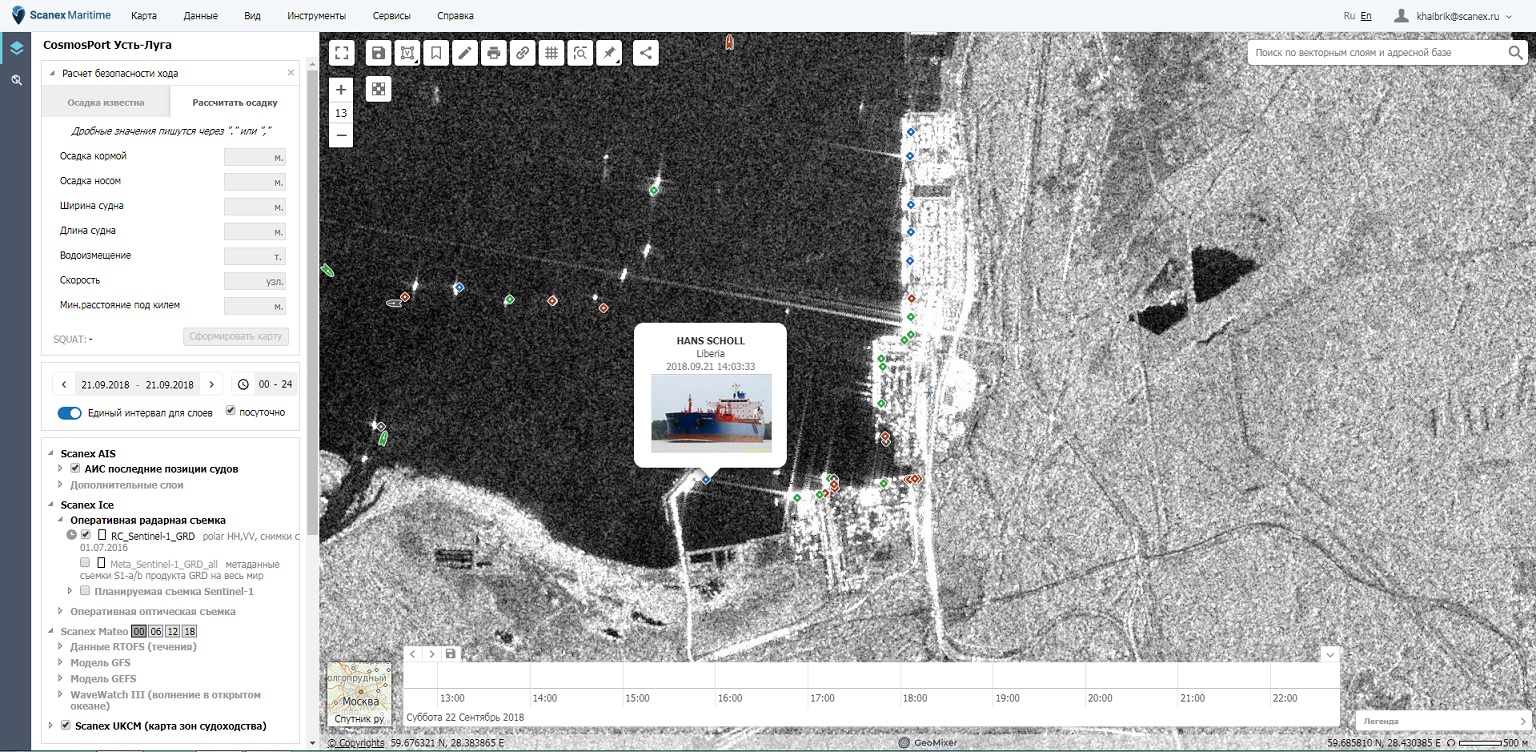Go to next date interval

(x=211, y=384)
